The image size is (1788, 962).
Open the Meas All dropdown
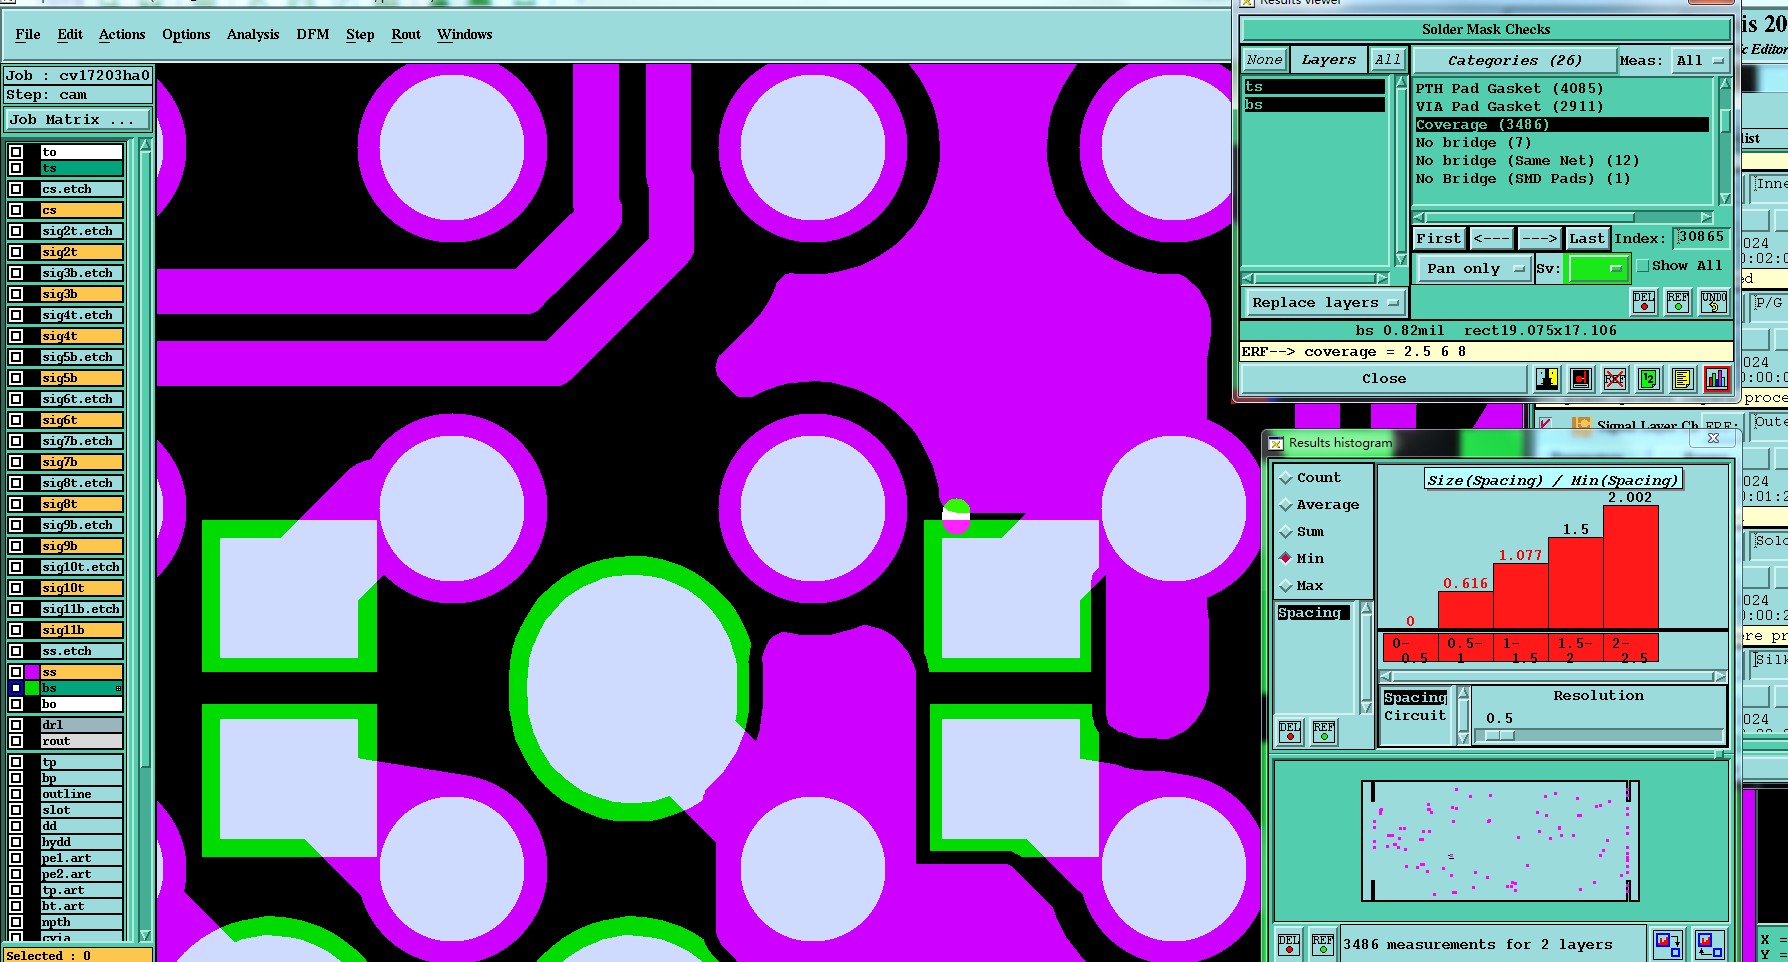(1699, 61)
